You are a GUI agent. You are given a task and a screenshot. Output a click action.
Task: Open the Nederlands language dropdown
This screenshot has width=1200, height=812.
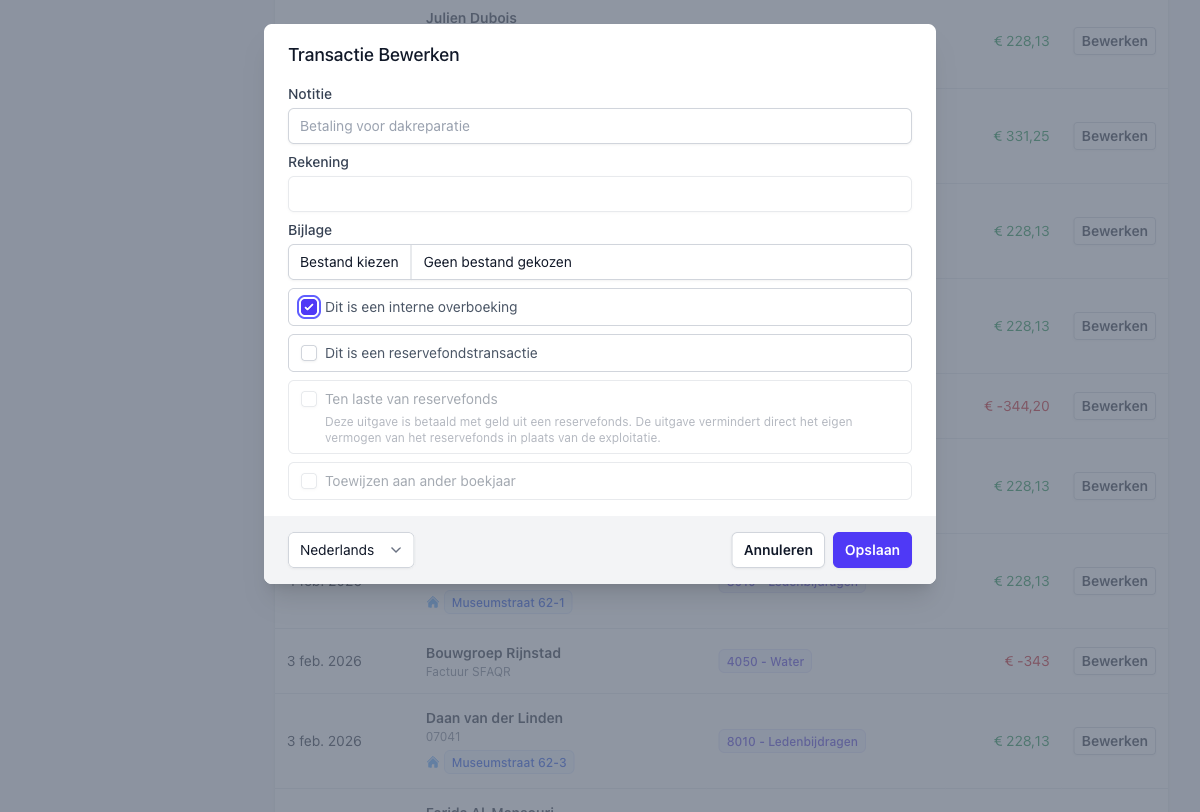(x=351, y=550)
